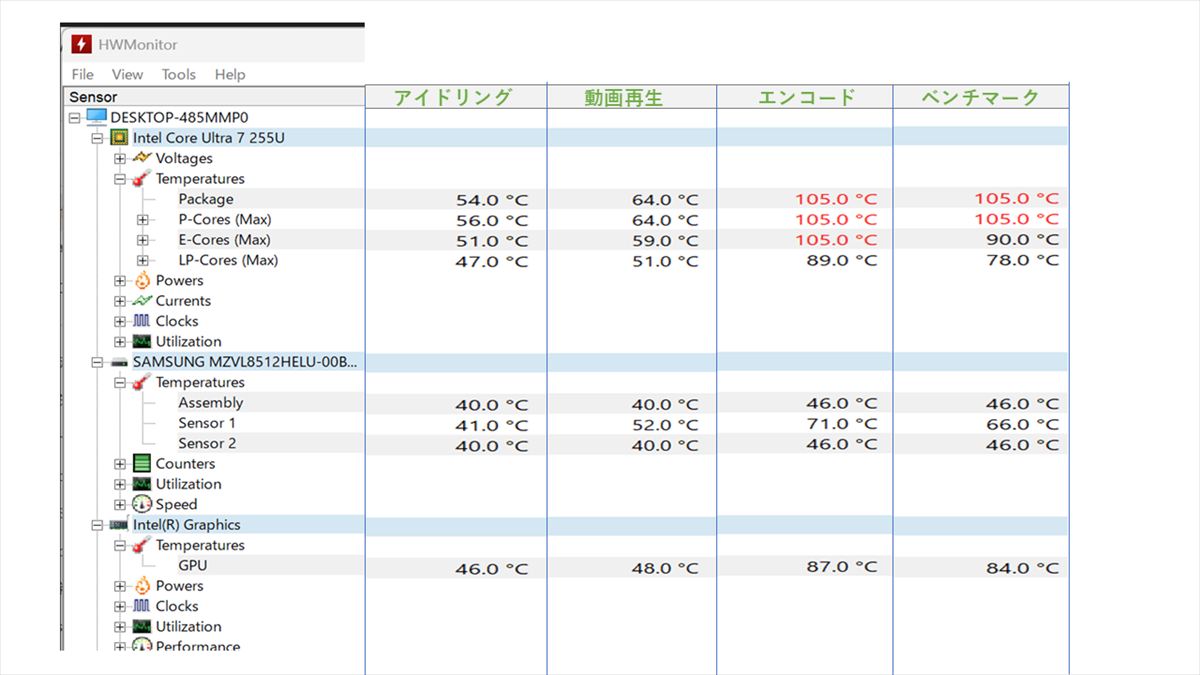This screenshot has width=1200, height=675.
Task: Click the 52.0 °C Sensor 1 value
Action: (666, 425)
